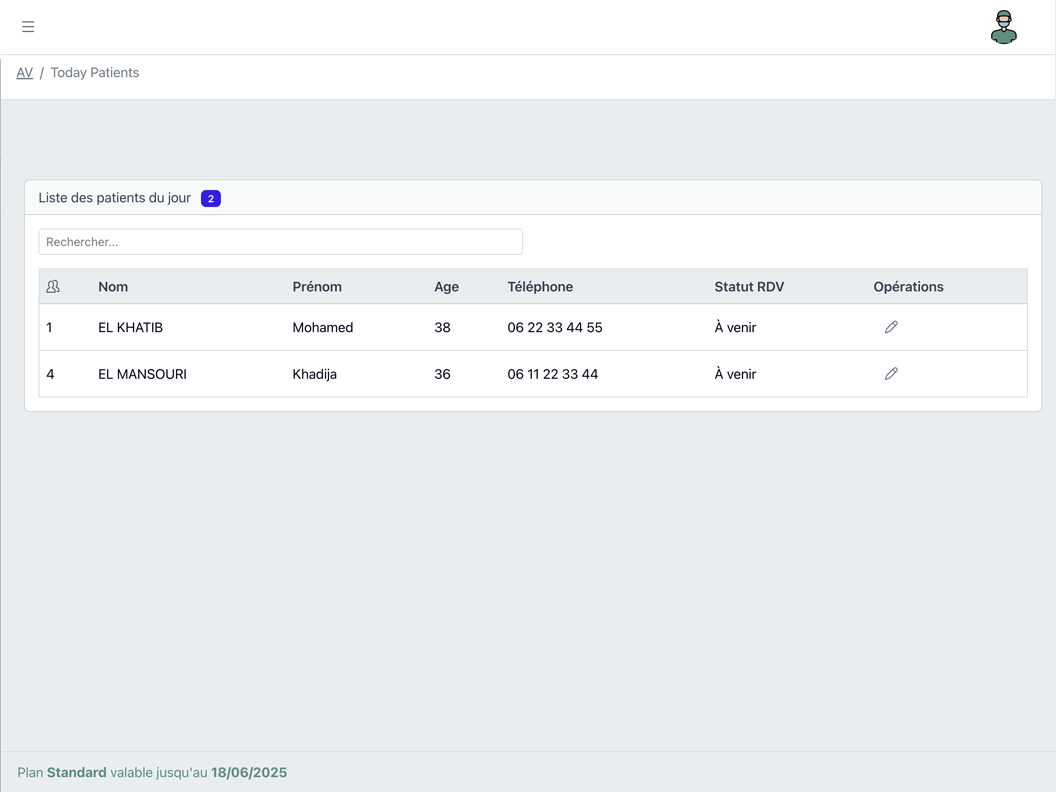1056x792 pixels.
Task: Click the Statut RDV column header
Action: (x=749, y=287)
